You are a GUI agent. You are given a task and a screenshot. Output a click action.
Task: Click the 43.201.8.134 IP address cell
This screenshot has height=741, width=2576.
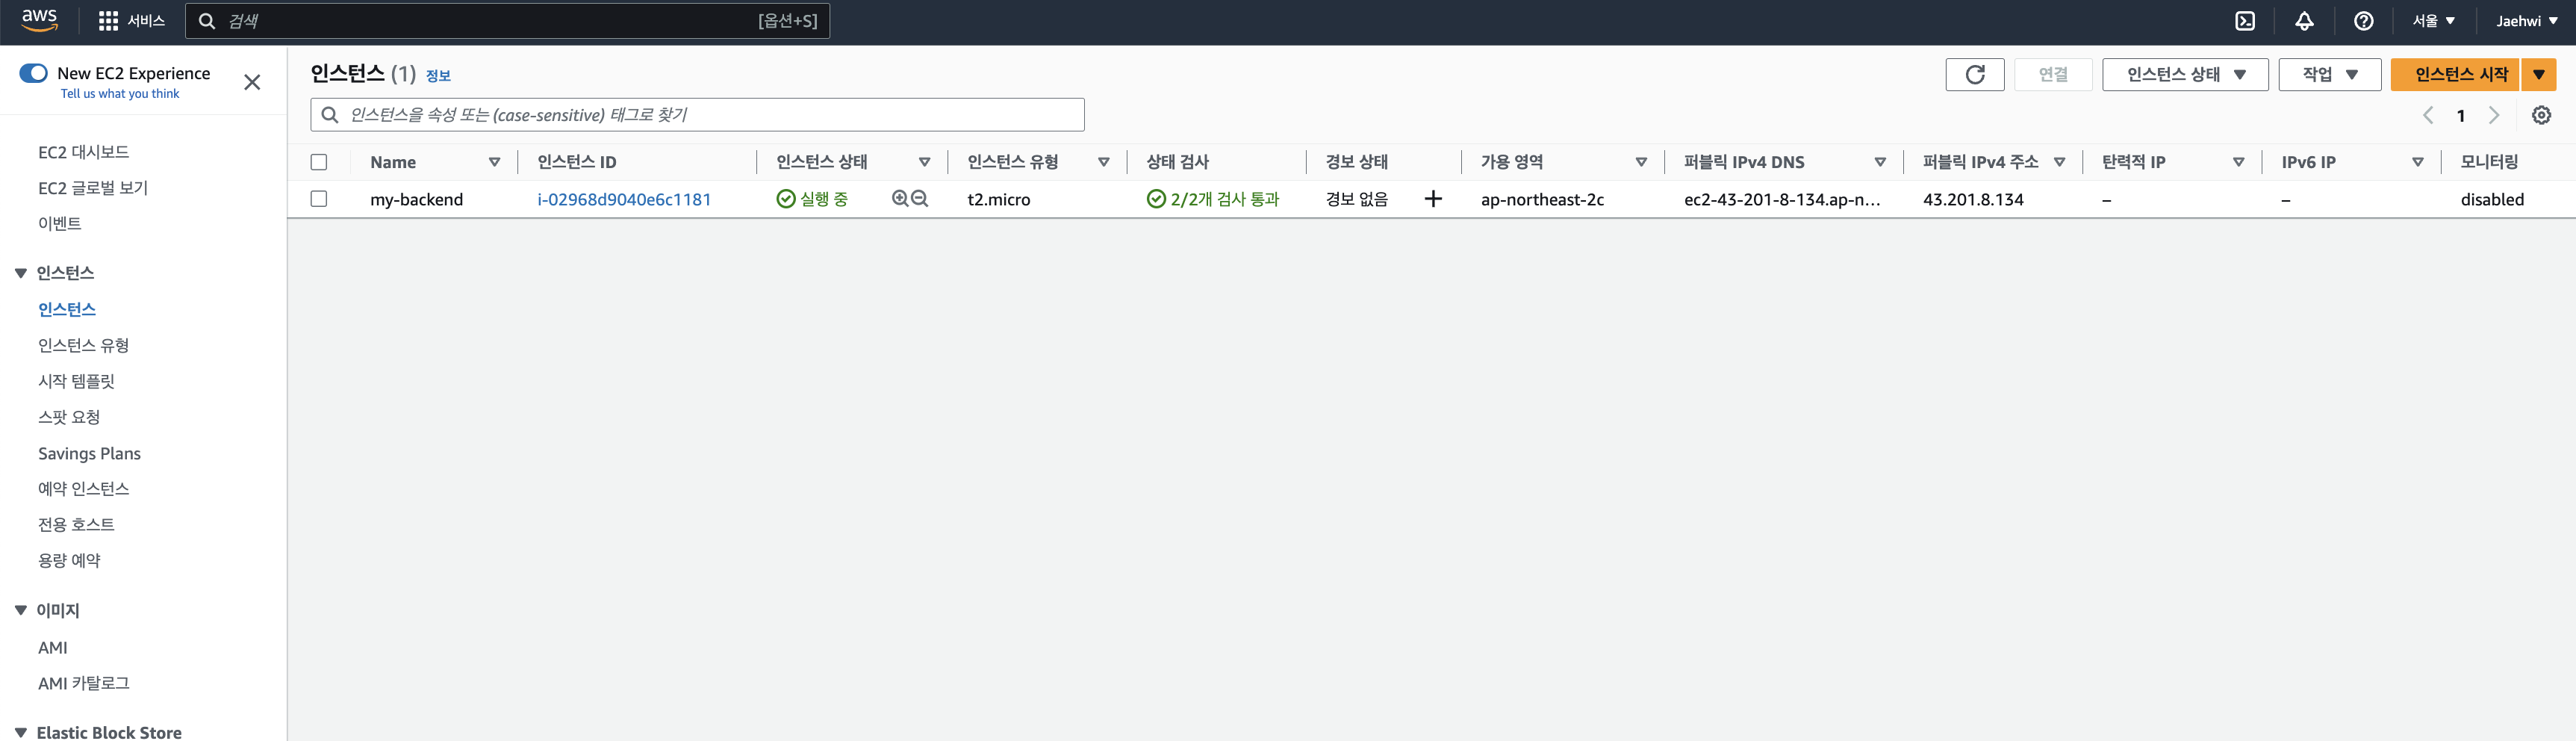coord(1973,199)
